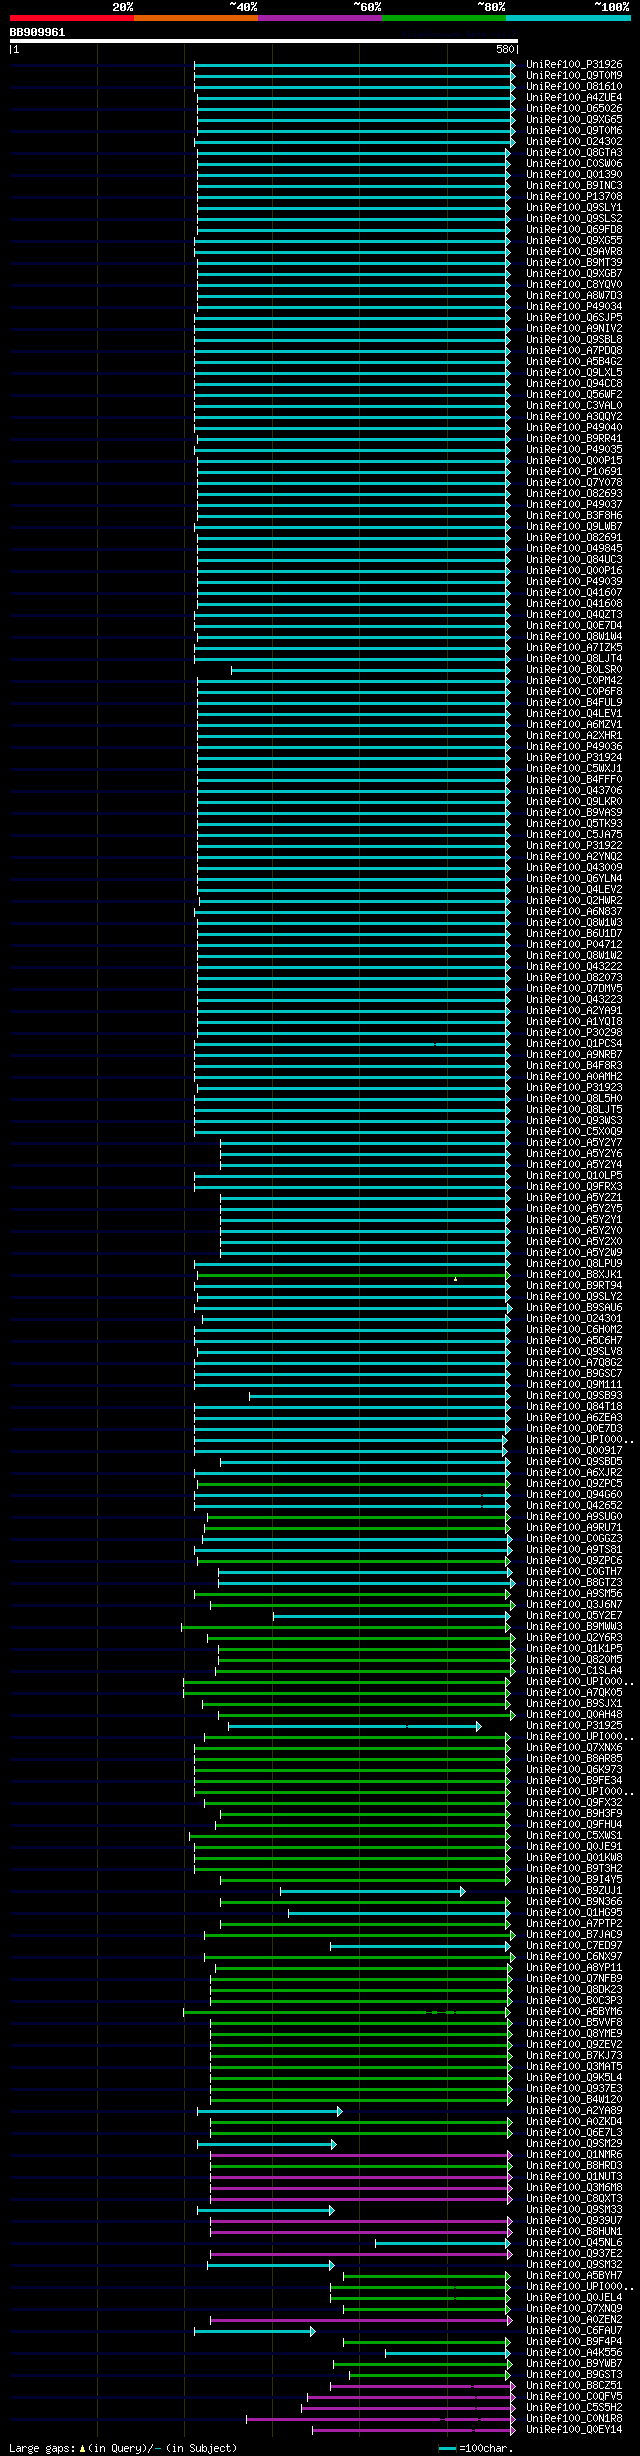Select UniRef100_C0GGZ3 label
The height and width of the screenshot is (2456, 640).
(574, 1539)
